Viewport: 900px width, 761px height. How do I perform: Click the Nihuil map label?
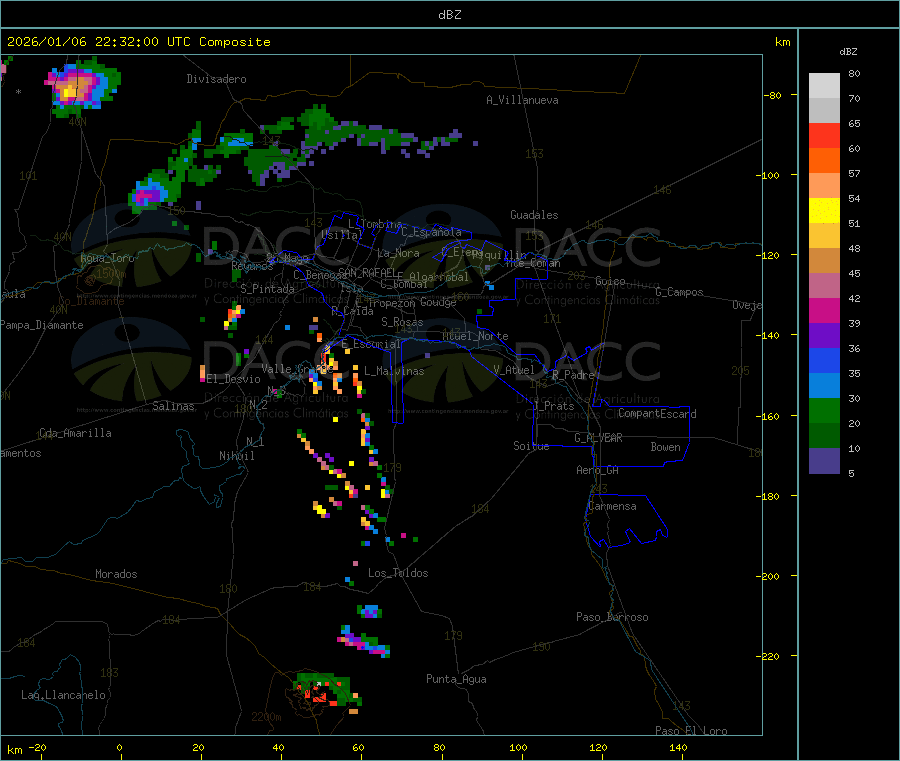tap(237, 456)
